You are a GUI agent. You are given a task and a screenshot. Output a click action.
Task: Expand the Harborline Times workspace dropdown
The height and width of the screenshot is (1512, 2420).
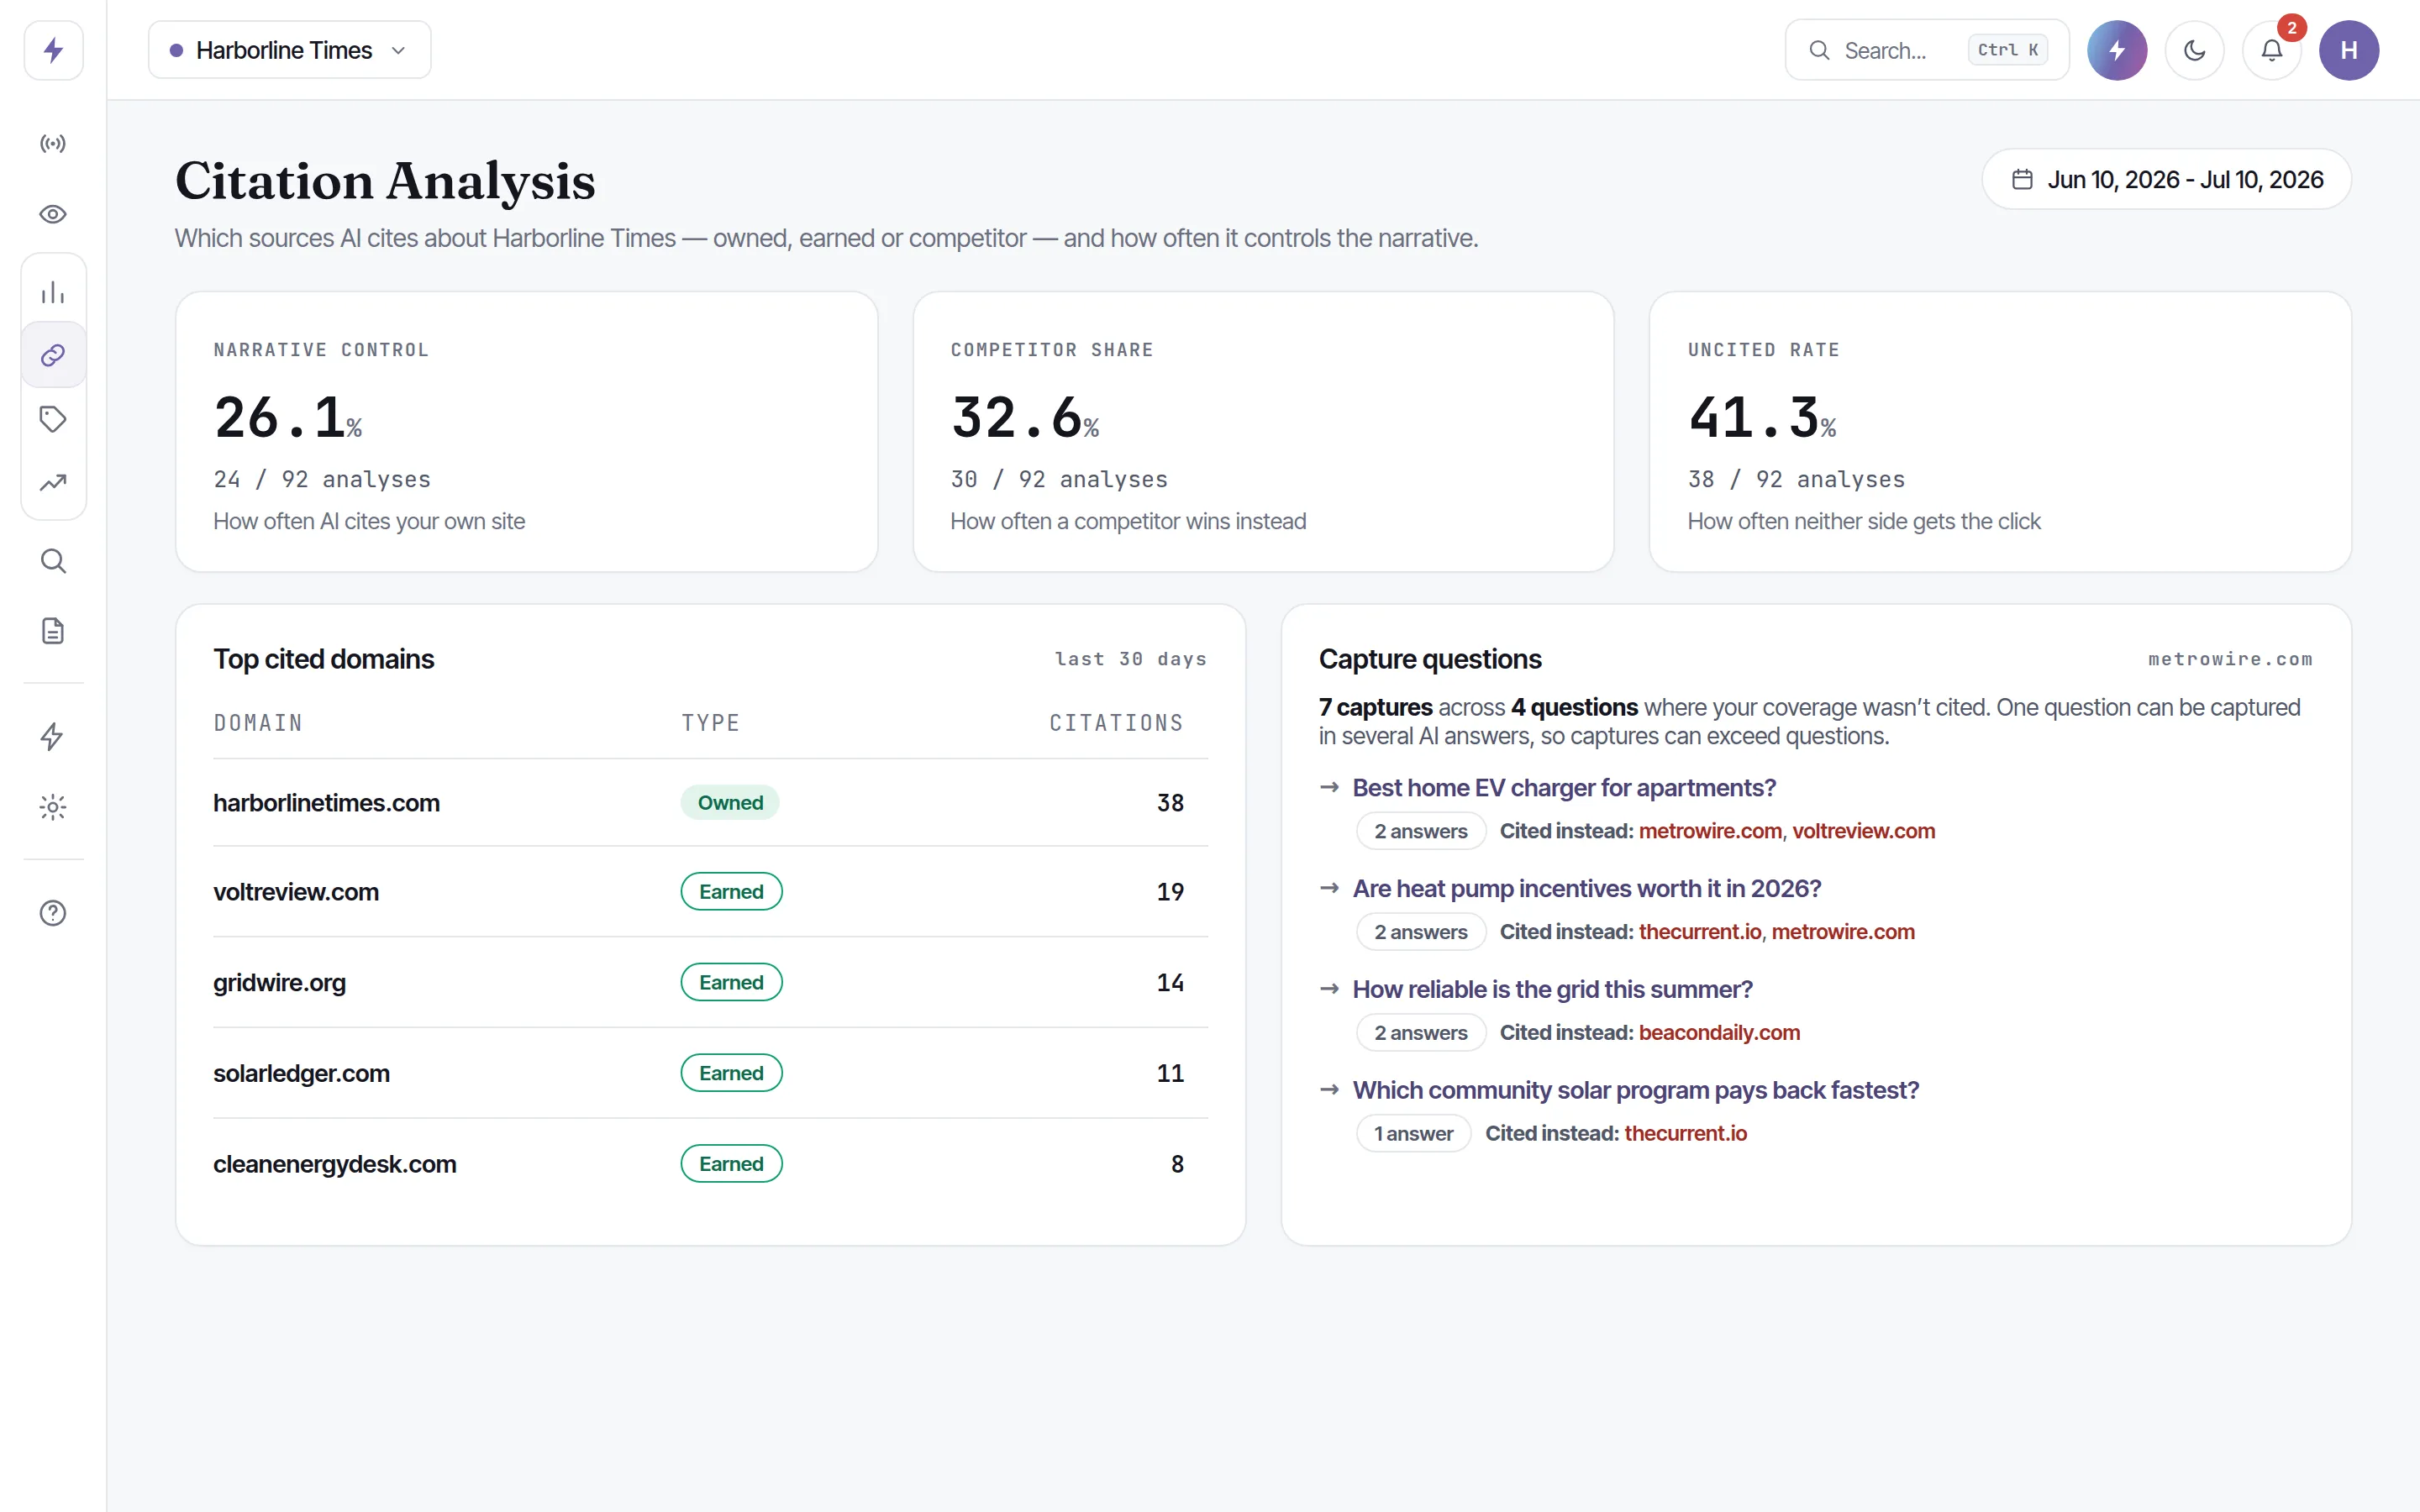[290, 50]
